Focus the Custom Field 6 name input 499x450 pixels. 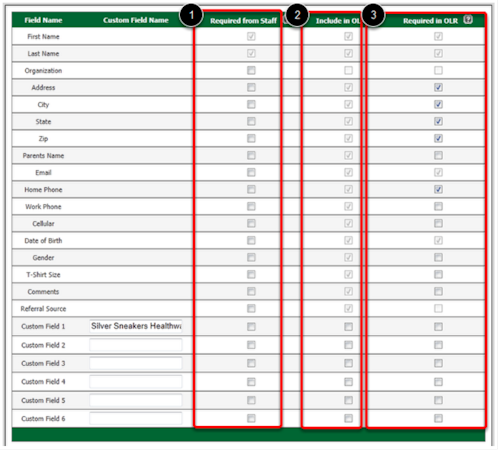[136, 418]
